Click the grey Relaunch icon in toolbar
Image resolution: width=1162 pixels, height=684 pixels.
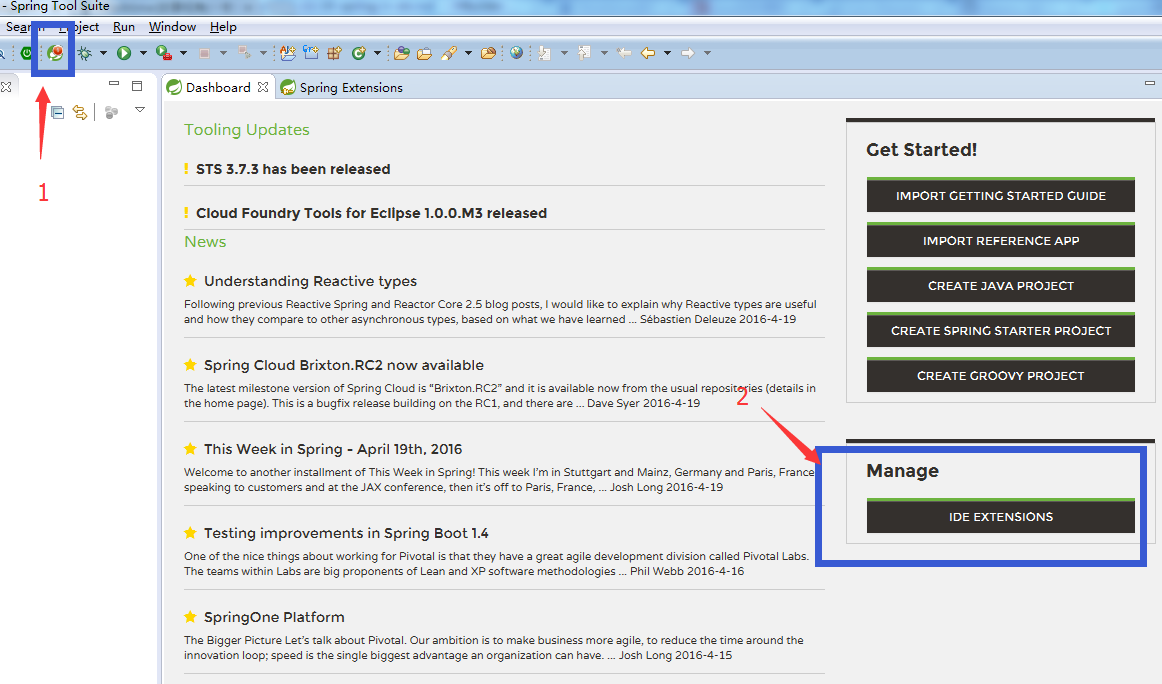pyautogui.click(x=244, y=53)
